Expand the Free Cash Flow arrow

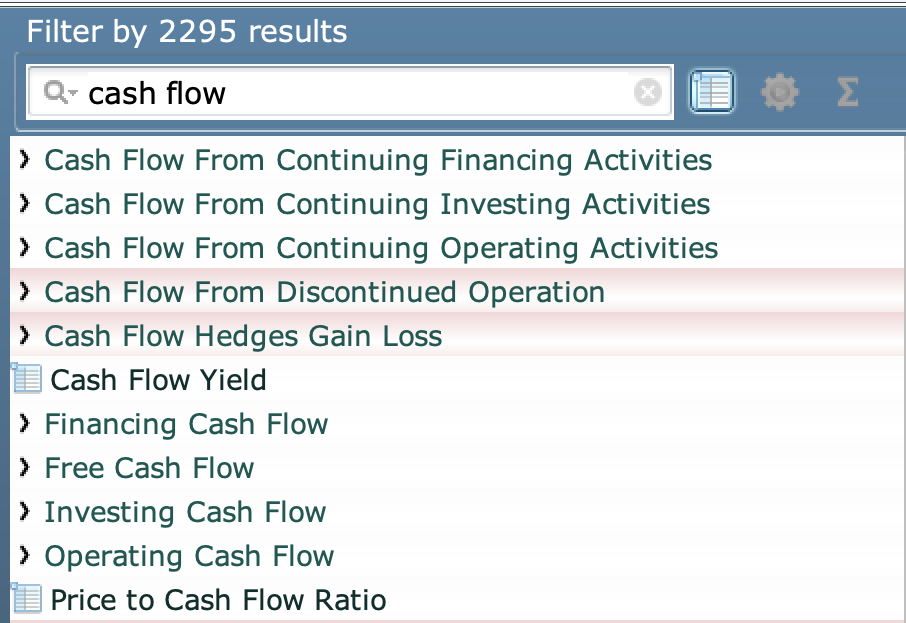pos(25,468)
